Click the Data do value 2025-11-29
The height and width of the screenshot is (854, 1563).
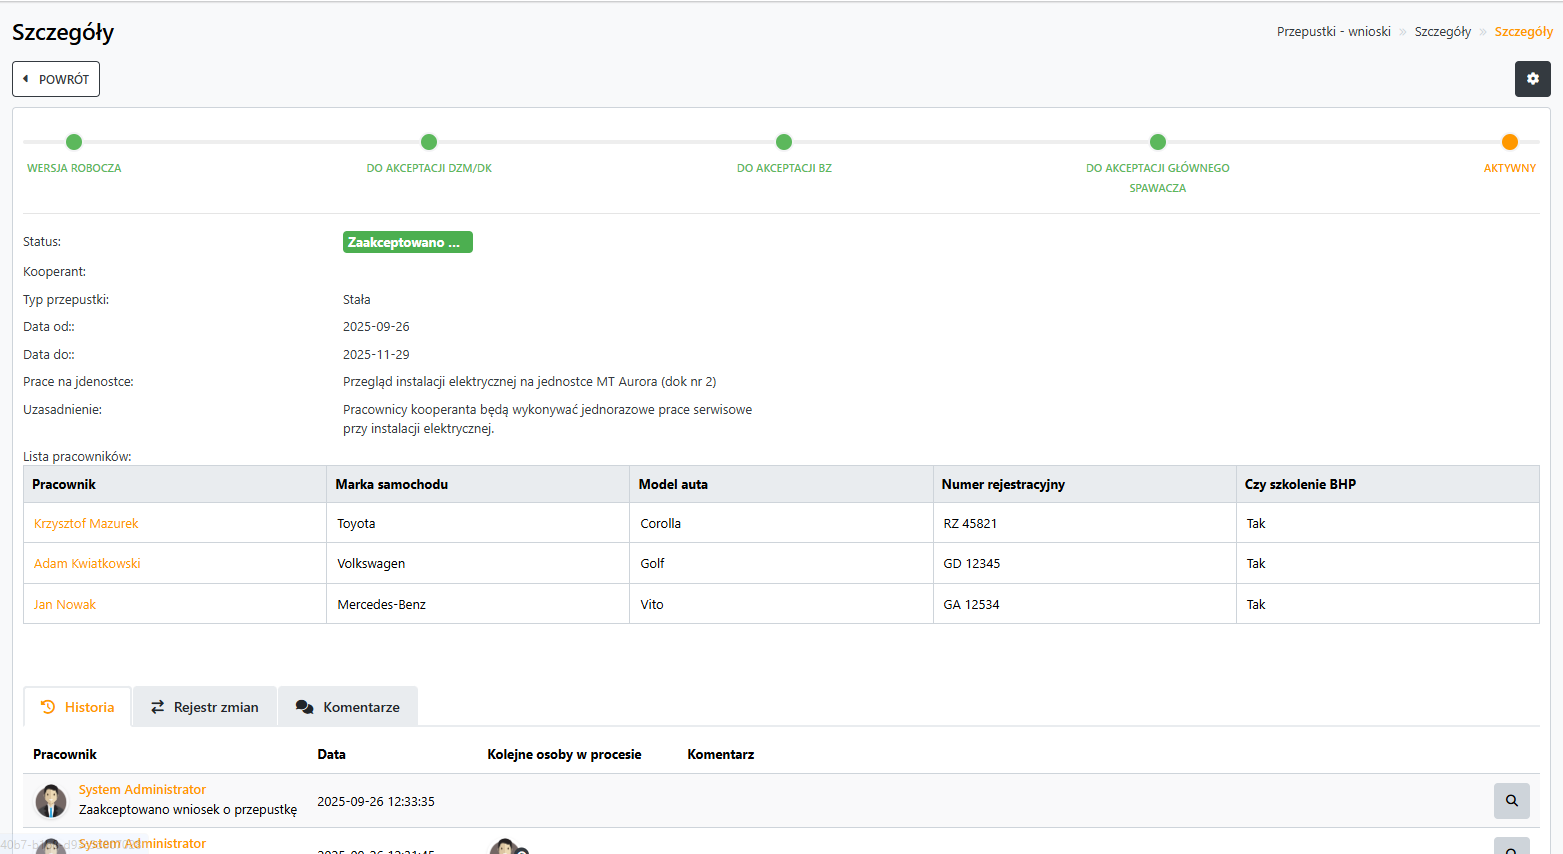point(376,355)
